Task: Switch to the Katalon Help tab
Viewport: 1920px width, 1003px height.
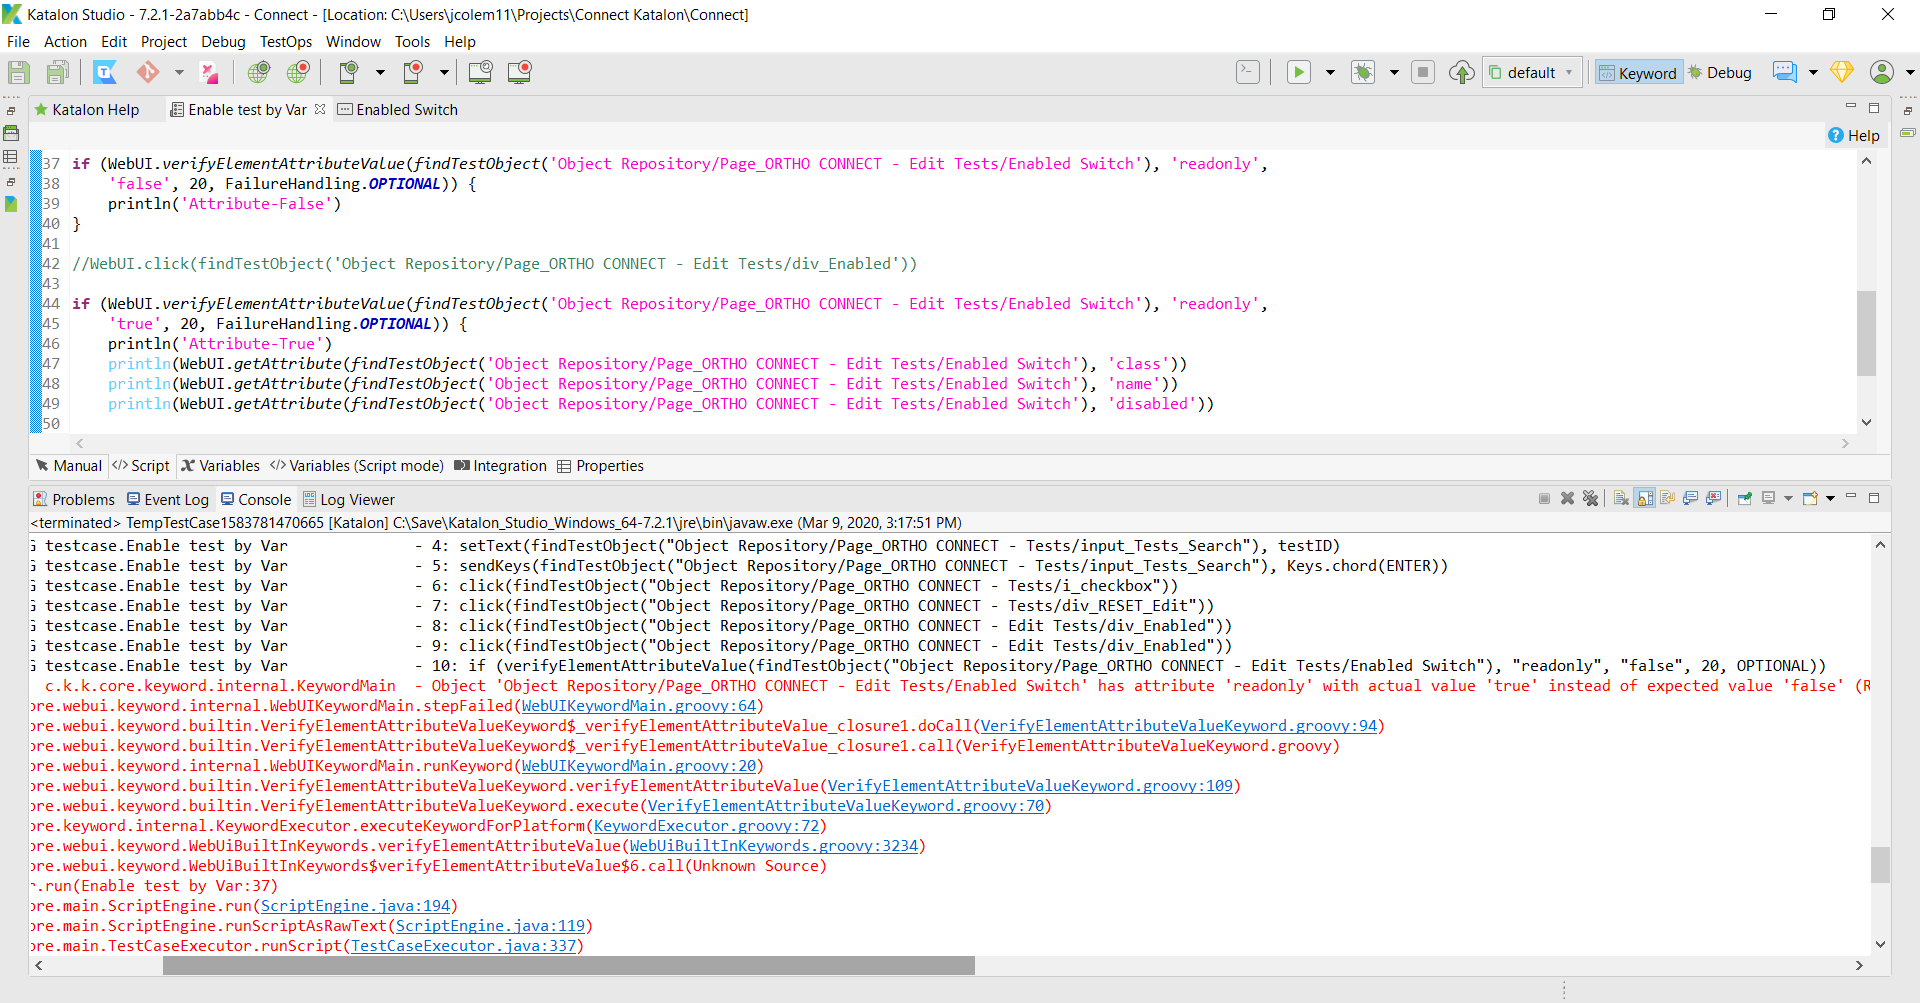Action: [87, 110]
